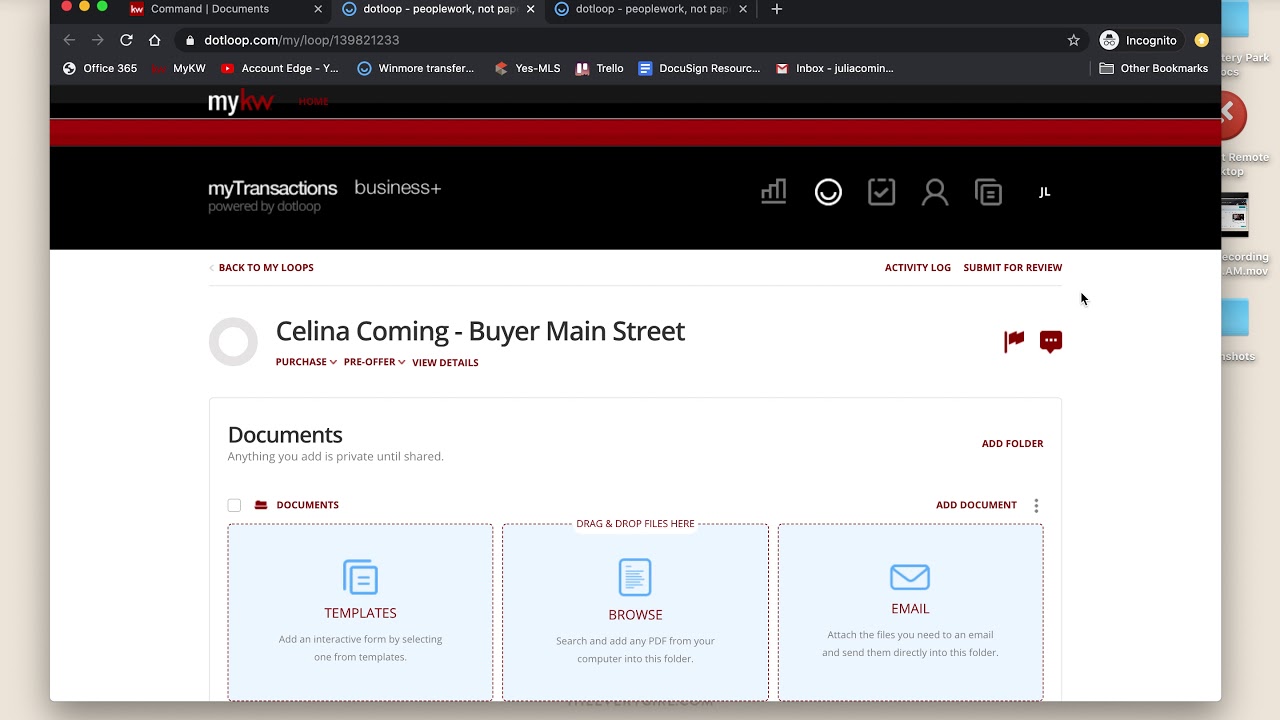Open the people contacts icon
The image size is (1280, 720).
click(x=935, y=192)
